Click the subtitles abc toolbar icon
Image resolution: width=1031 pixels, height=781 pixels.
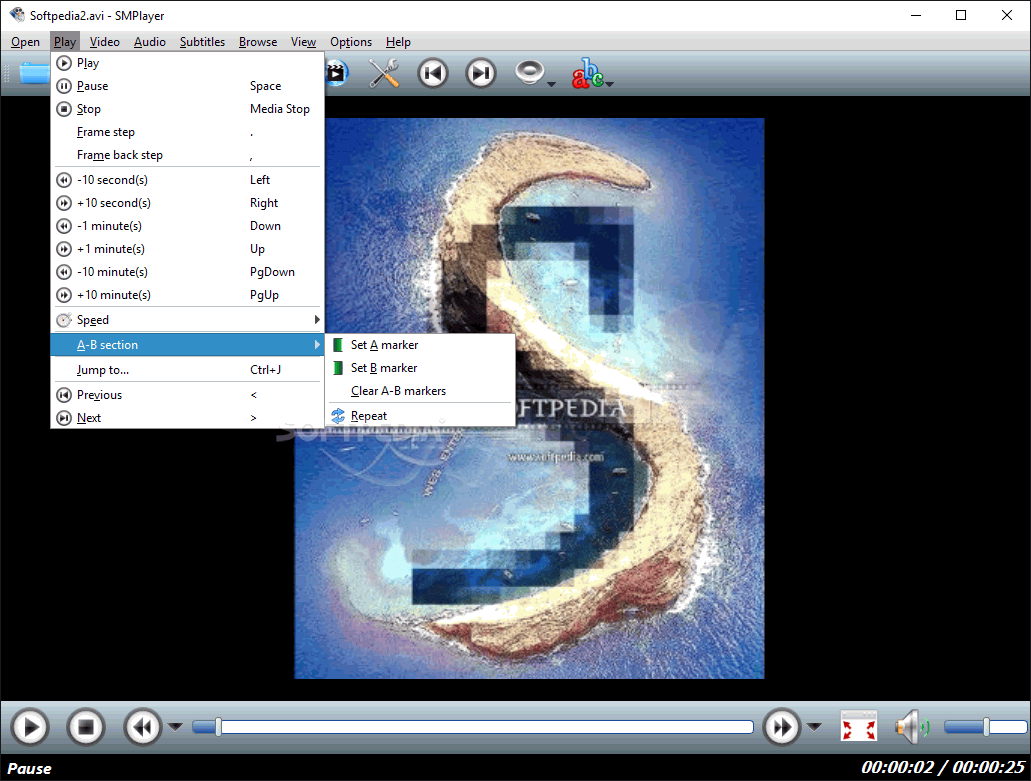pyautogui.click(x=587, y=73)
